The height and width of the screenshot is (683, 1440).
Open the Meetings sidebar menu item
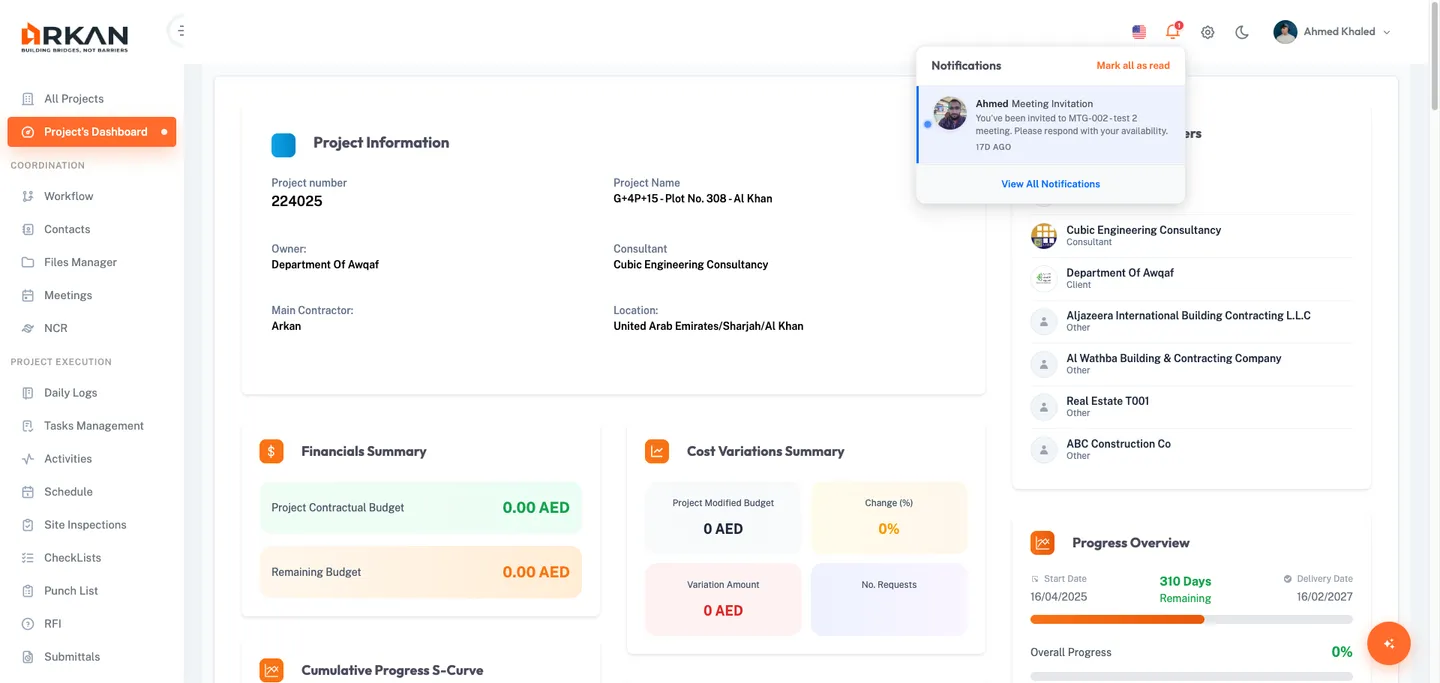tap(68, 295)
